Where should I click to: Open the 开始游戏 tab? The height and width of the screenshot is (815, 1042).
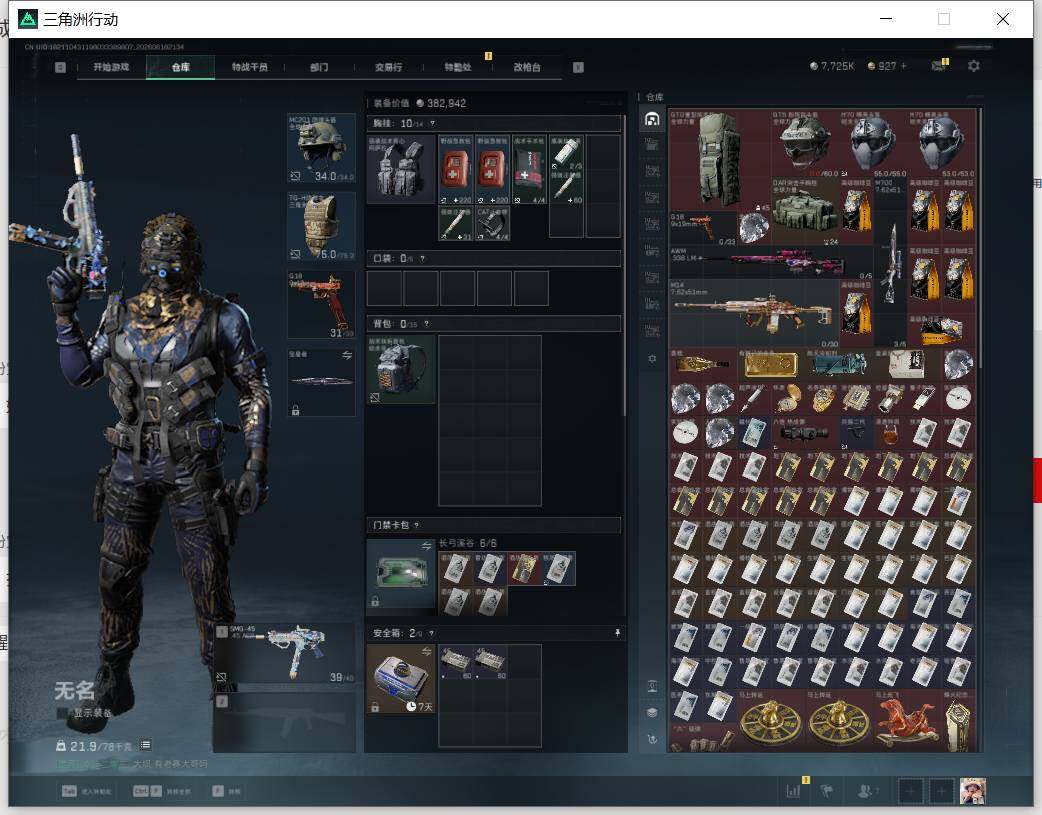[111, 67]
